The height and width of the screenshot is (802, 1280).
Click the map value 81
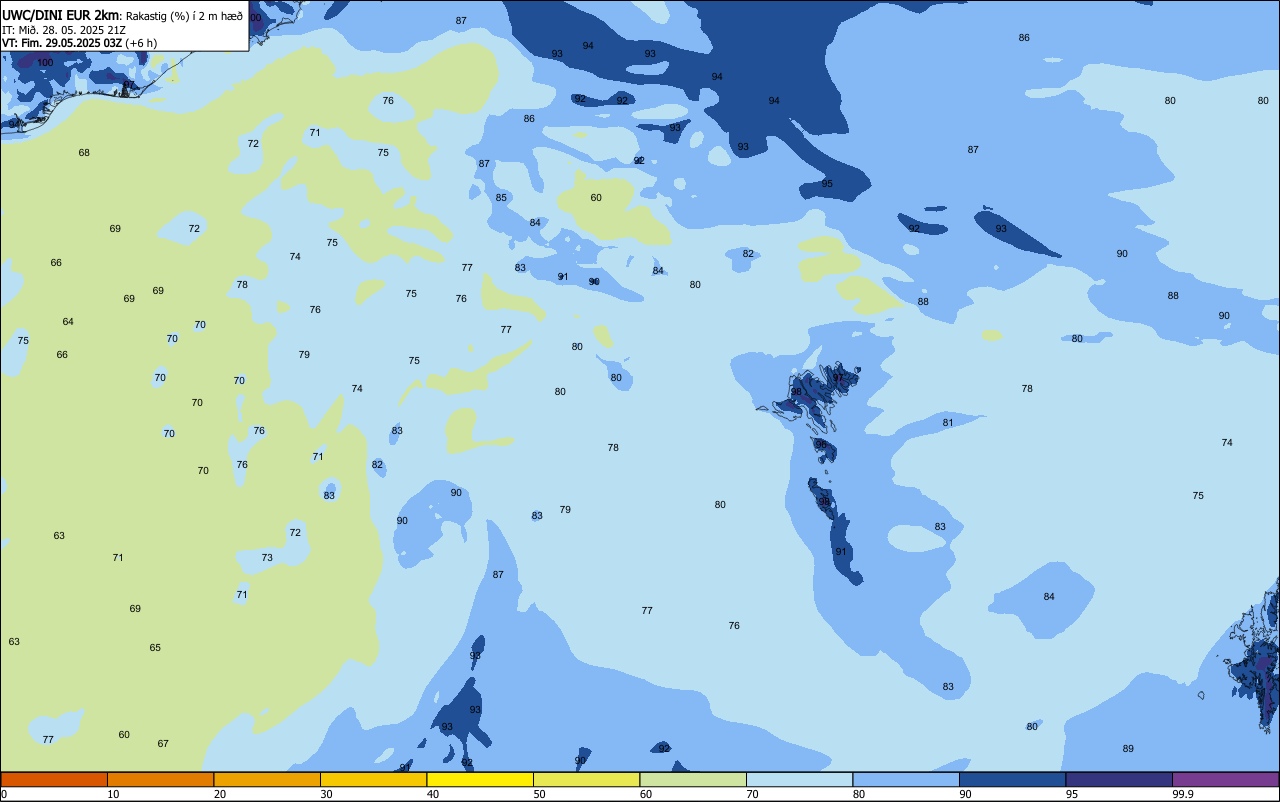click(x=948, y=422)
